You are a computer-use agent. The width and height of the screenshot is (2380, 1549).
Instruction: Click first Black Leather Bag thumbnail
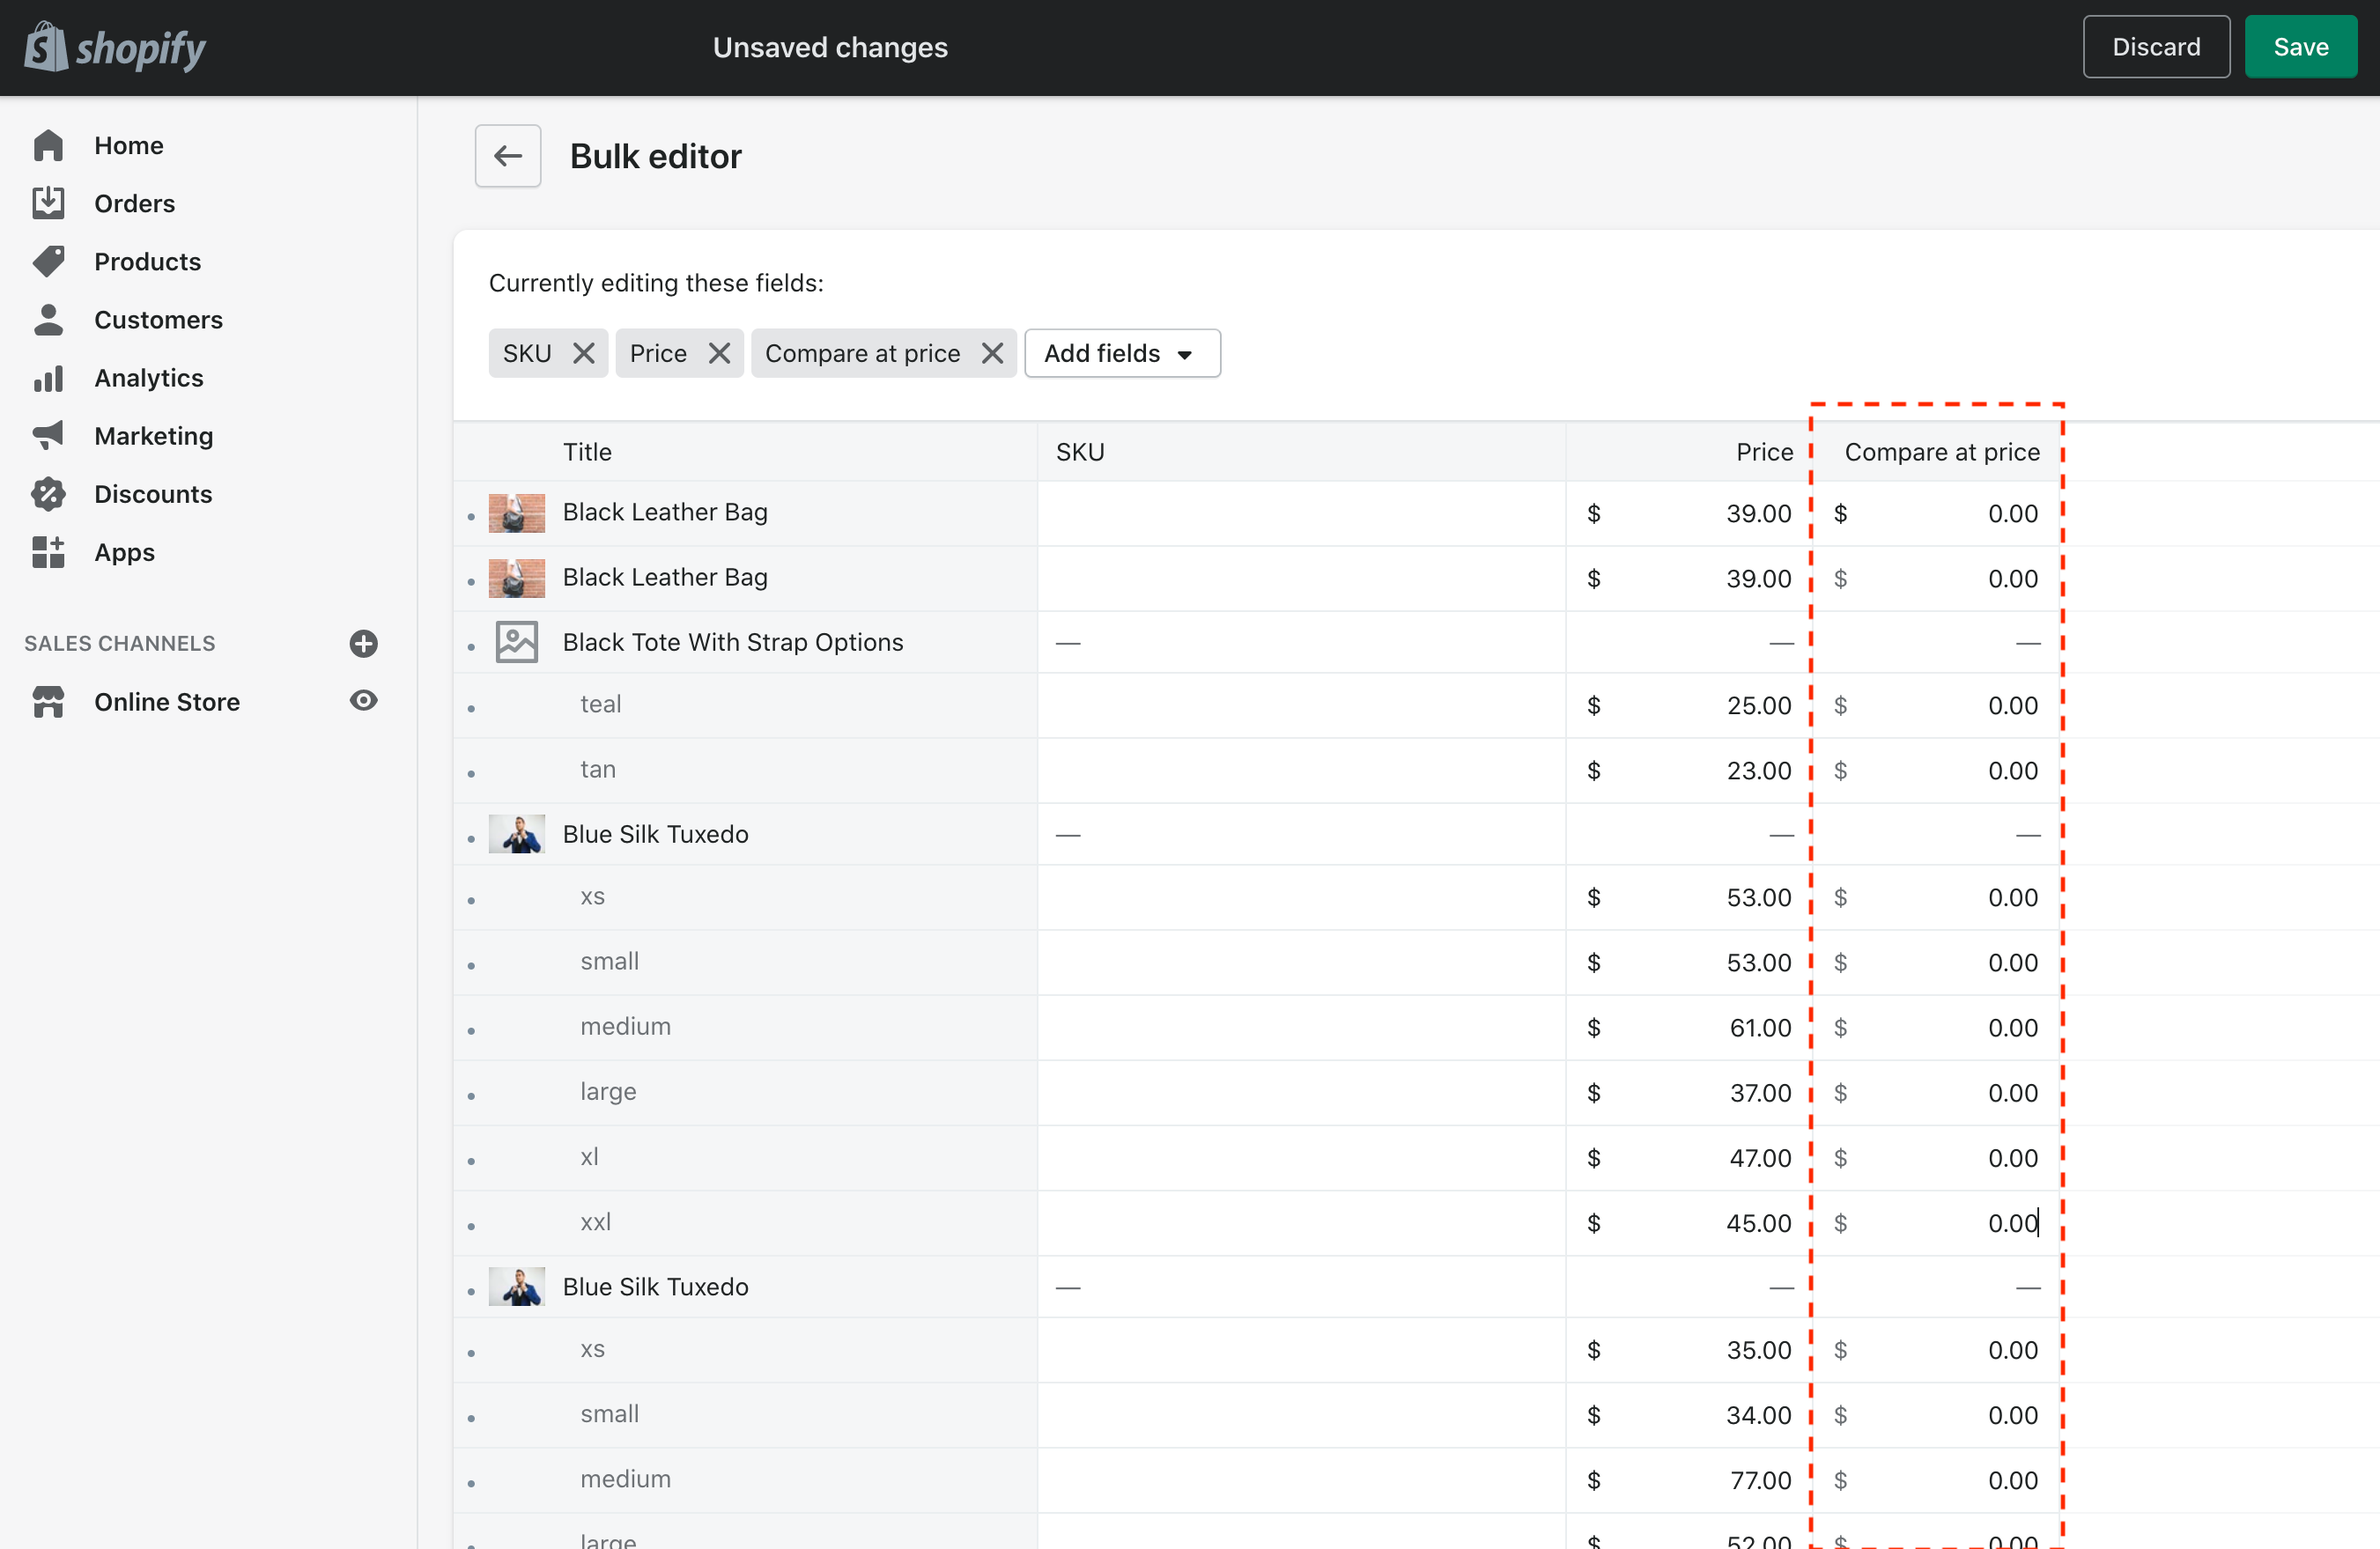(x=516, y=513)
